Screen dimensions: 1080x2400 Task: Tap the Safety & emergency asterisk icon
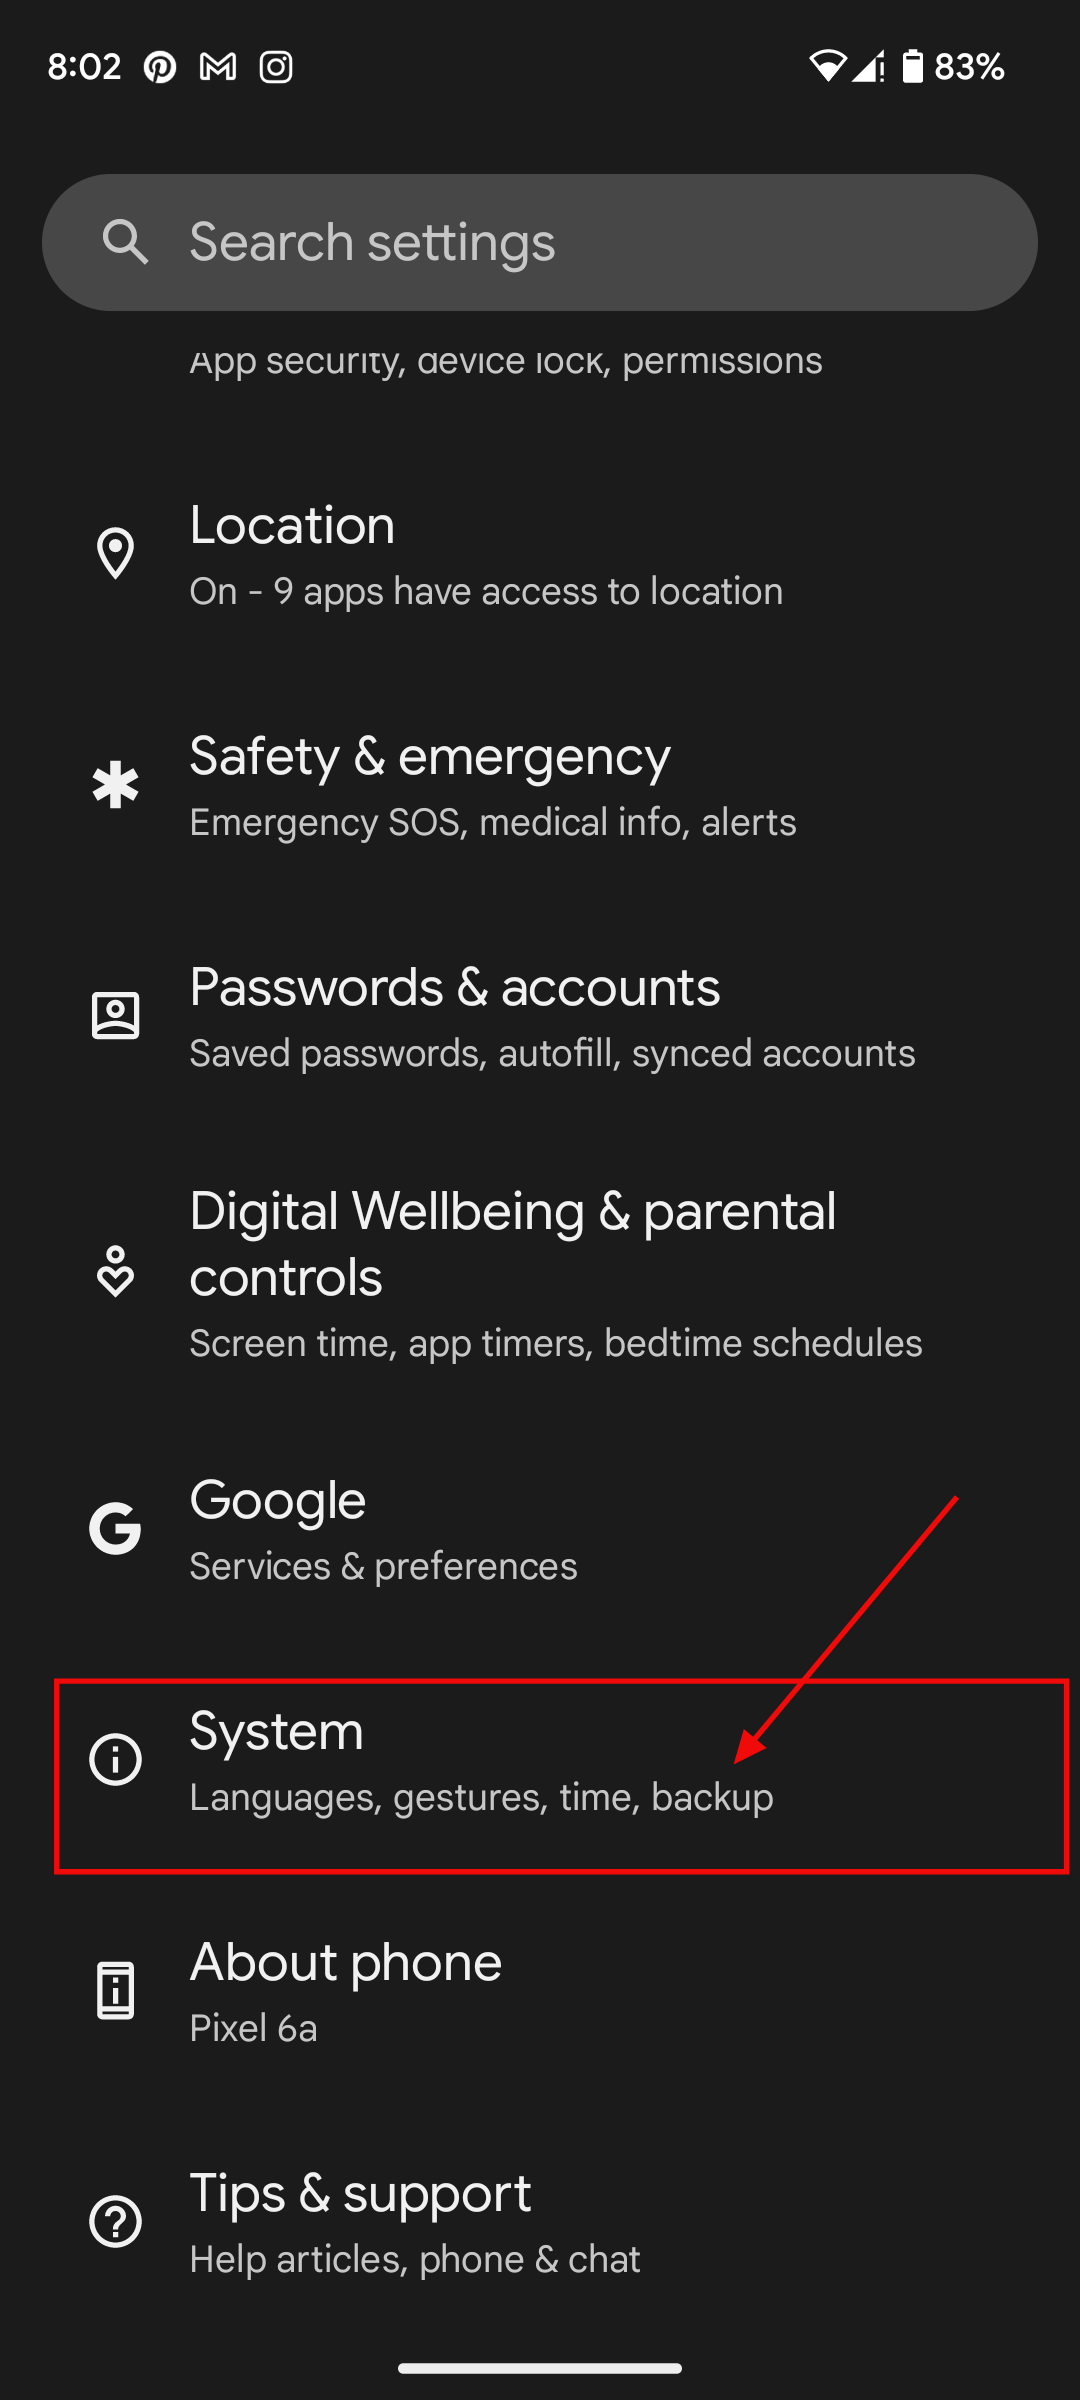(115, 785)
